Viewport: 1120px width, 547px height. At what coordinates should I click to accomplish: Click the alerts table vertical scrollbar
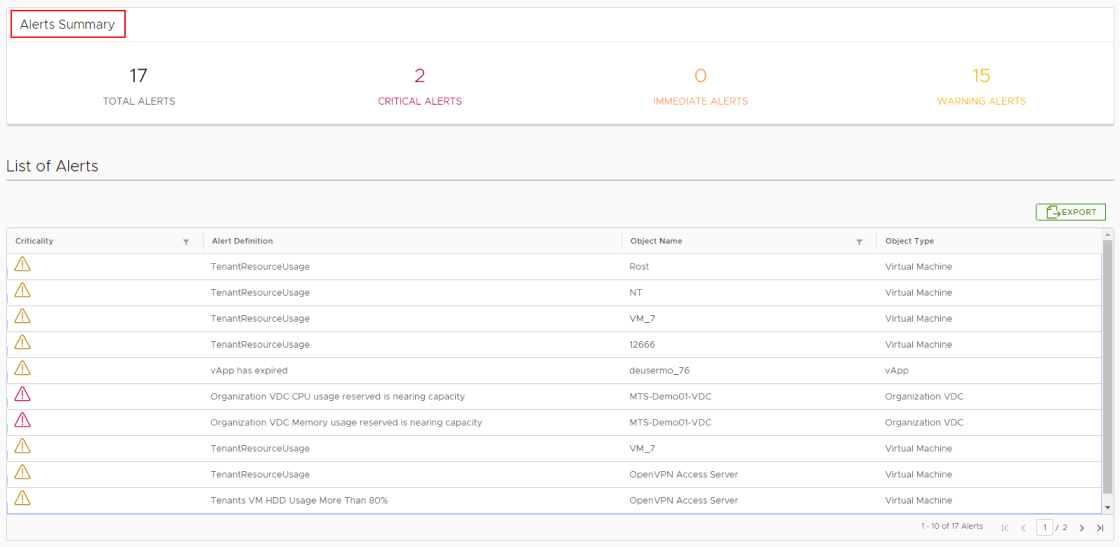coord(1106,370)
